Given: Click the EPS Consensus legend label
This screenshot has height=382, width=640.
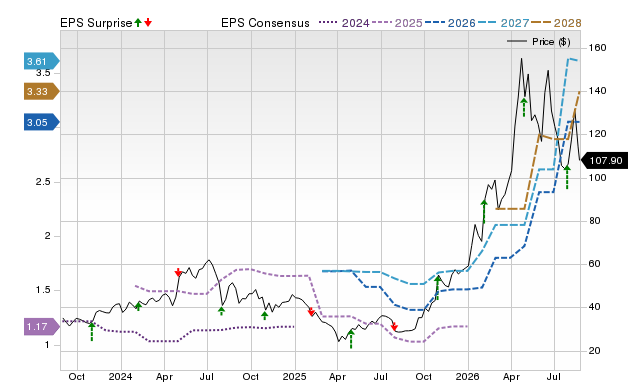Looking at the screenshot, I should pos(265,23).
